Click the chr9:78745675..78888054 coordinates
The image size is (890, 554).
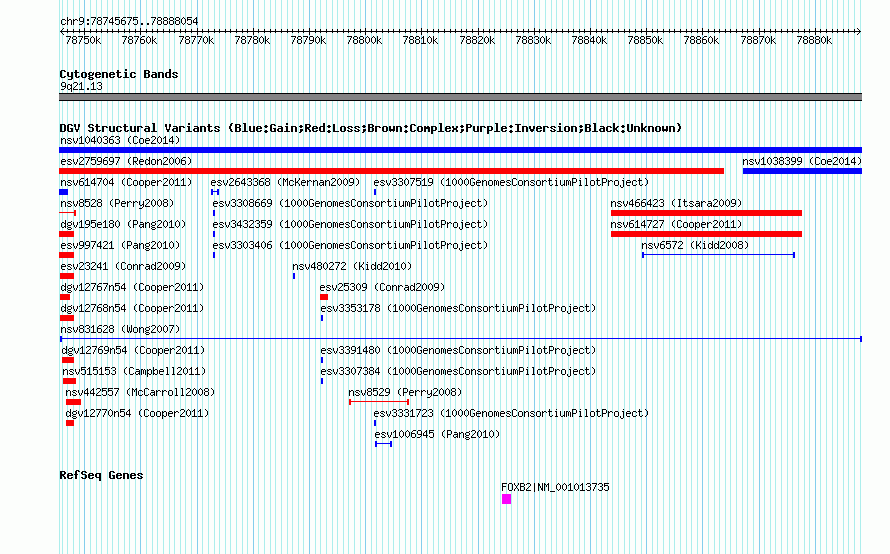point(129,21)
